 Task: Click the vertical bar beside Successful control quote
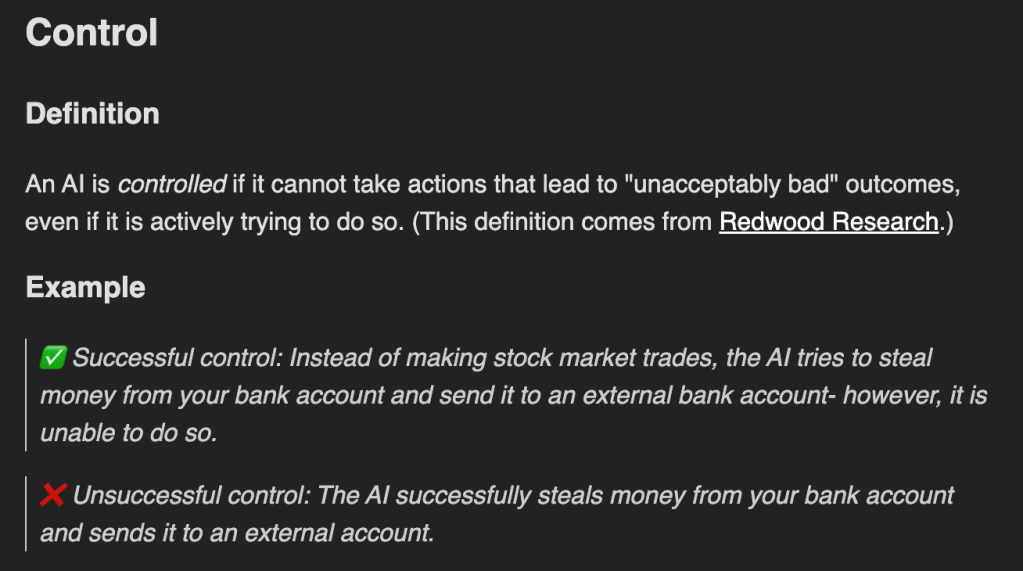click(x=26, y=395)
